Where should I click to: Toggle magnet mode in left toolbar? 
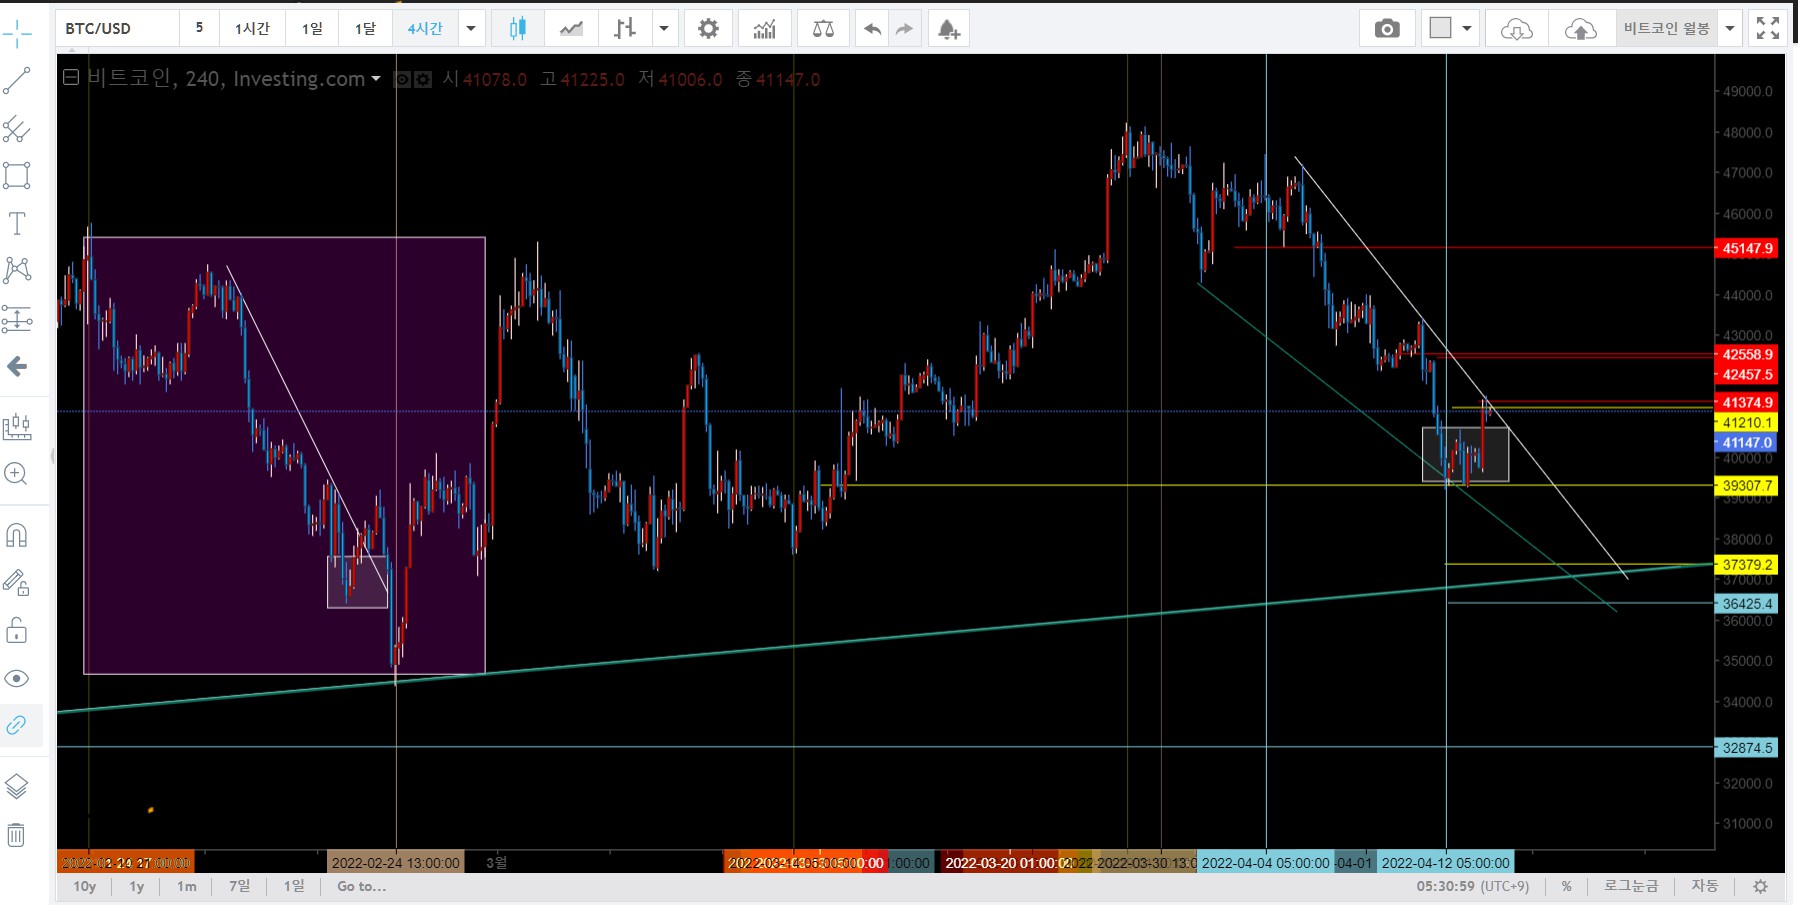tap(17, 536)
